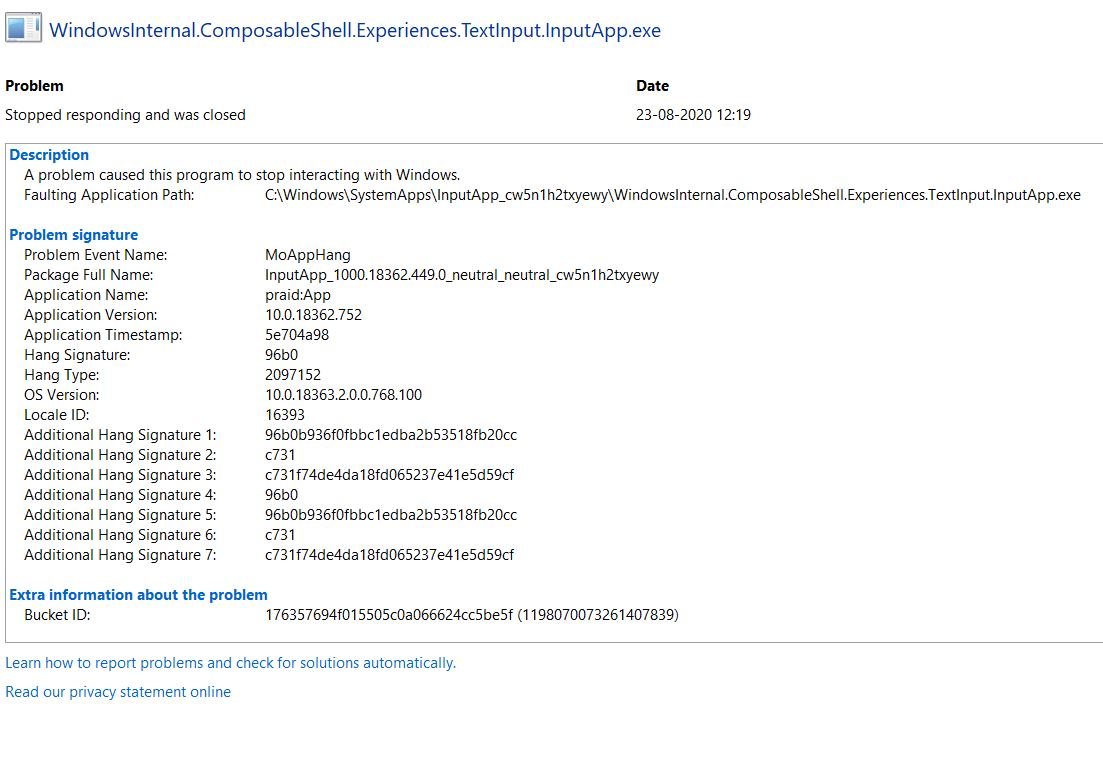1103x764 pixels.
Task: Open 'Learn how to report problems' link
Action: pyautogui.click(x=231, y=663)
